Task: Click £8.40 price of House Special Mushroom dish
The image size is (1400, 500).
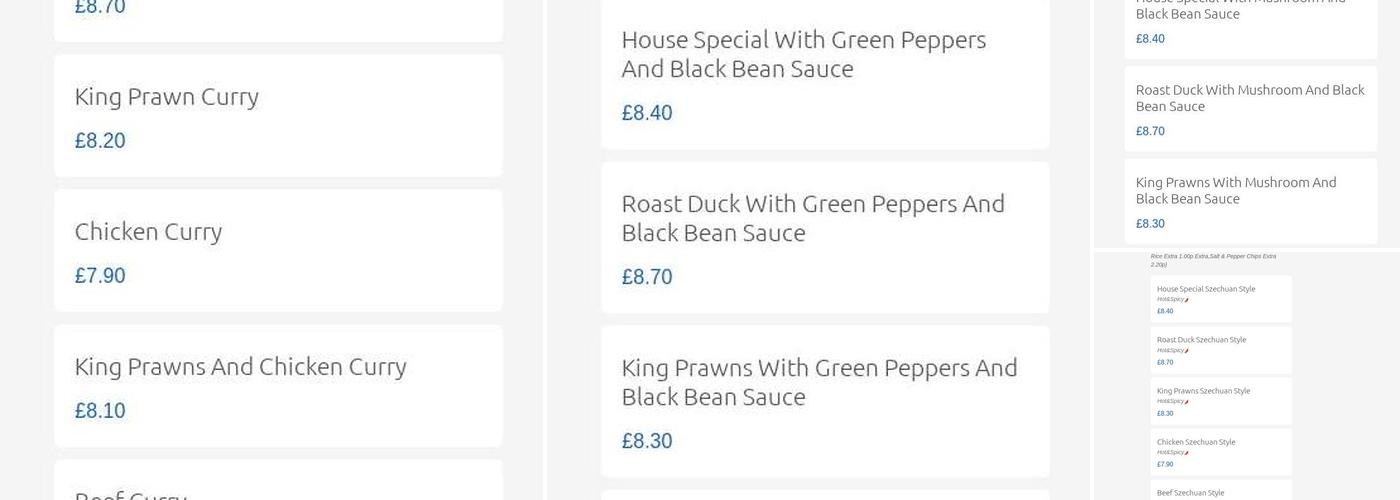Action: point(1150,39)
